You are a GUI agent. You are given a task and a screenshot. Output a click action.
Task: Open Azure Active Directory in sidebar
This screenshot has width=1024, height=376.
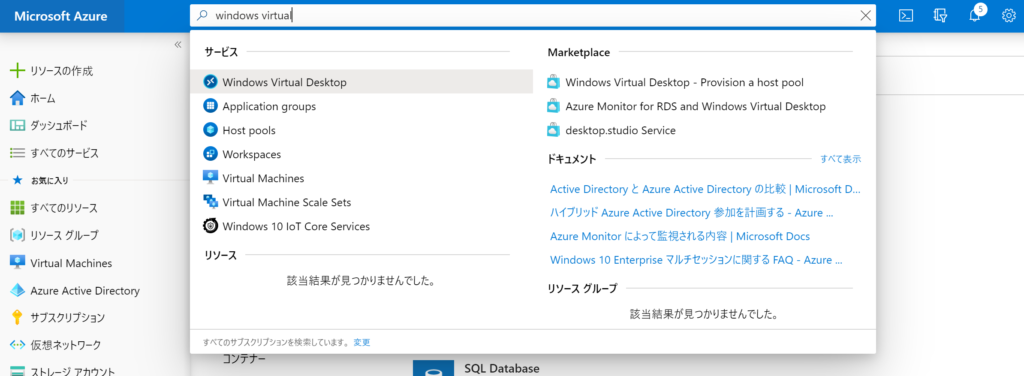coord(75,290)
